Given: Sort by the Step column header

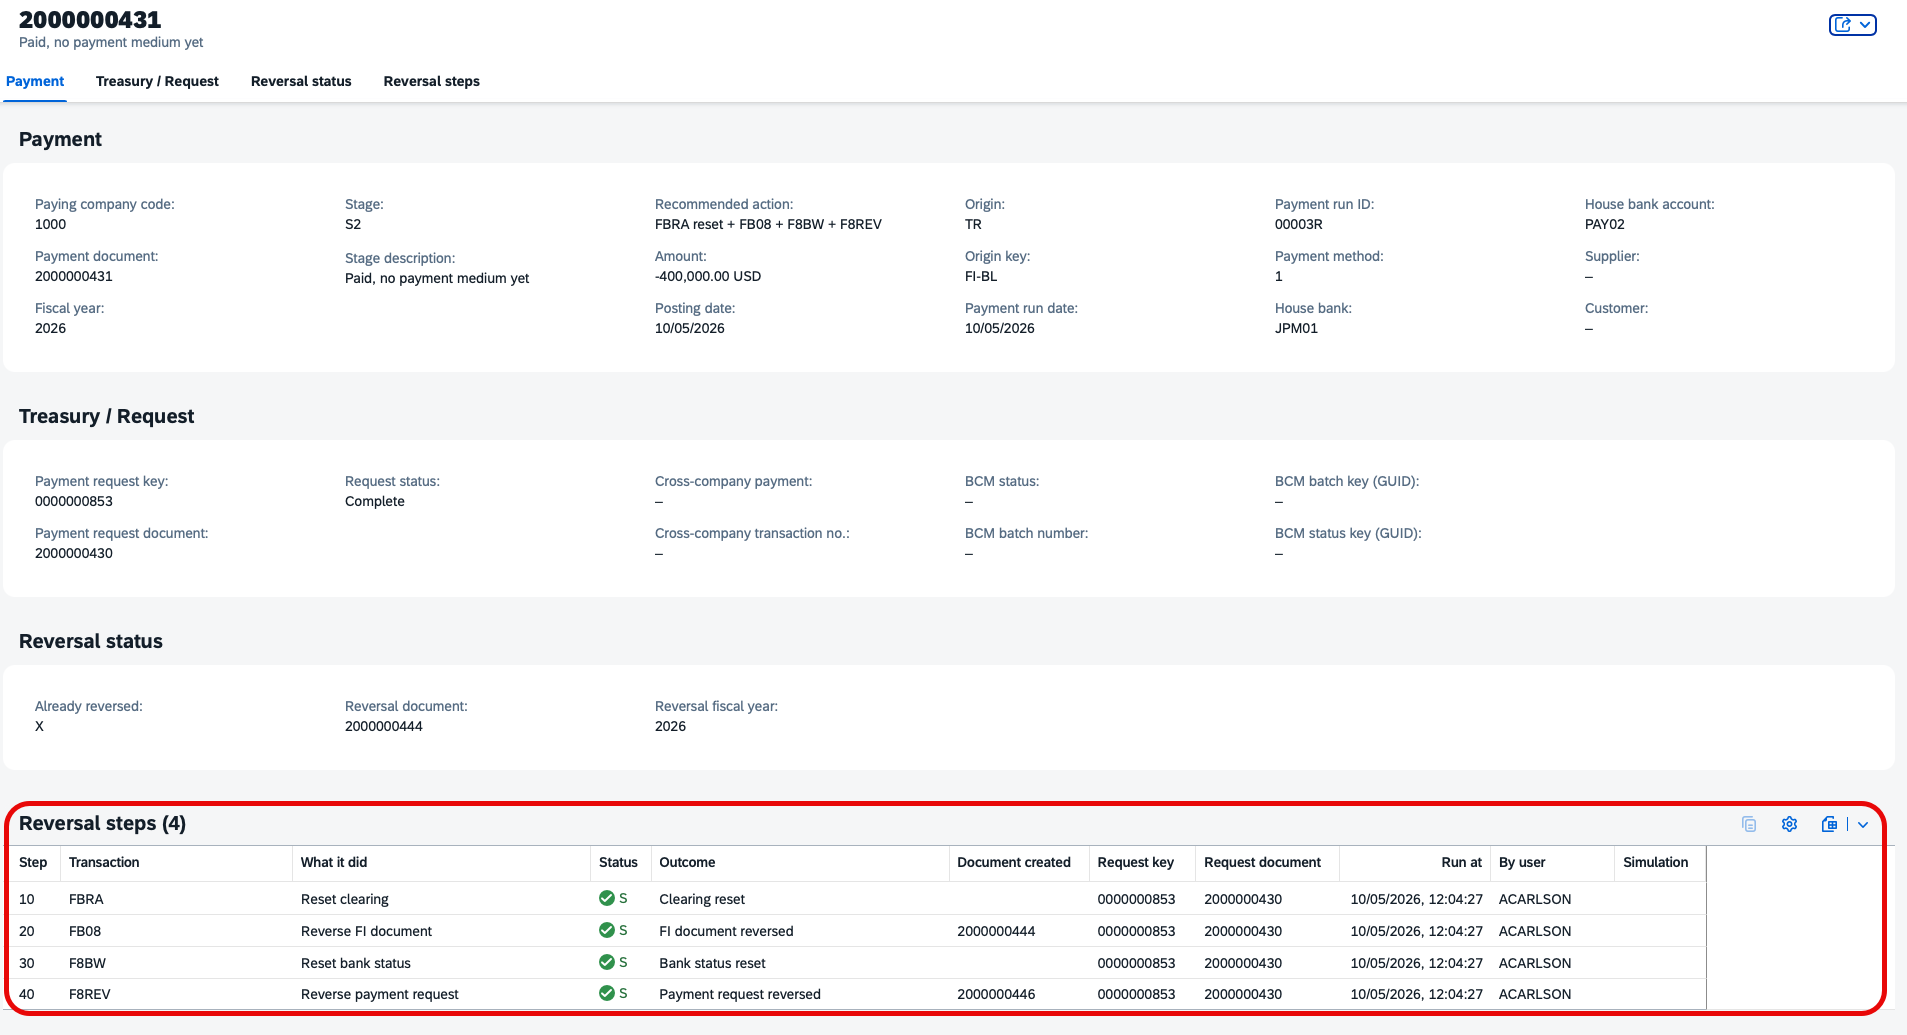Looking at the screenshot, I should point(33,862).
